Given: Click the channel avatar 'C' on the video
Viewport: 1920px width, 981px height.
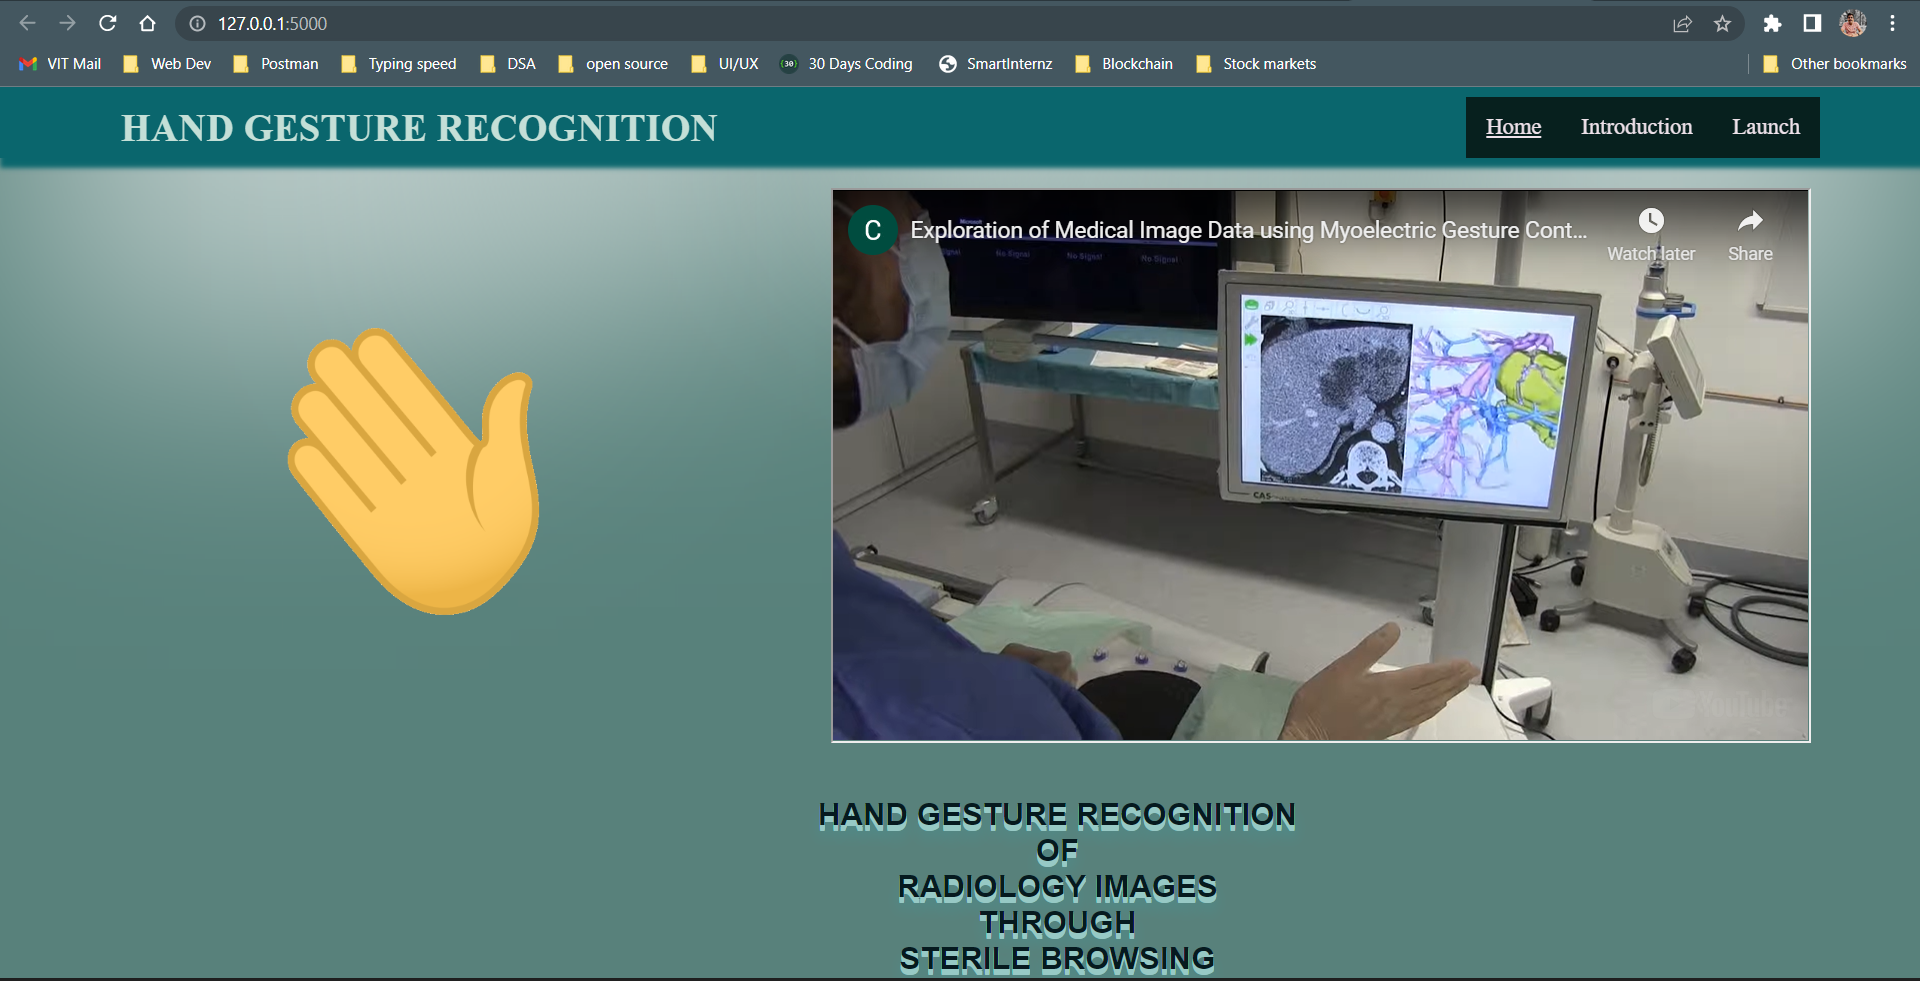Looking at the screenshot, I should click(872, 231).
